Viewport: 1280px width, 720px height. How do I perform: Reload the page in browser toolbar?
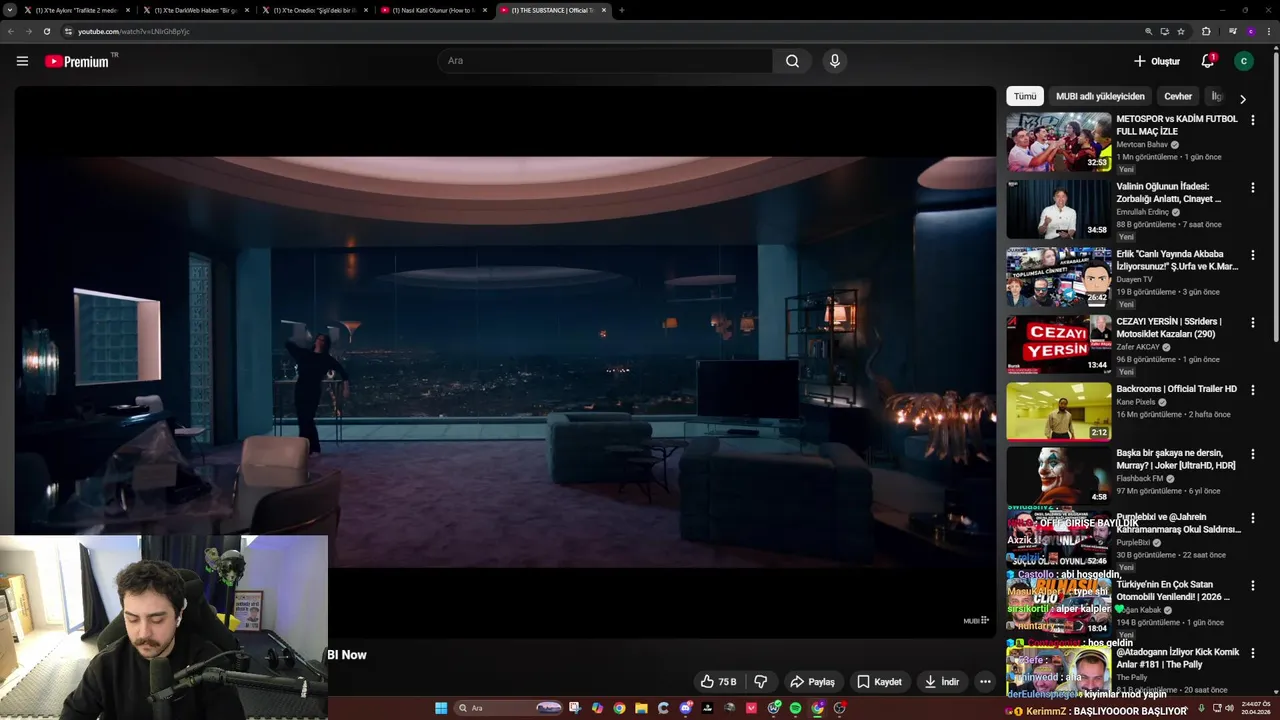point(46,31)
